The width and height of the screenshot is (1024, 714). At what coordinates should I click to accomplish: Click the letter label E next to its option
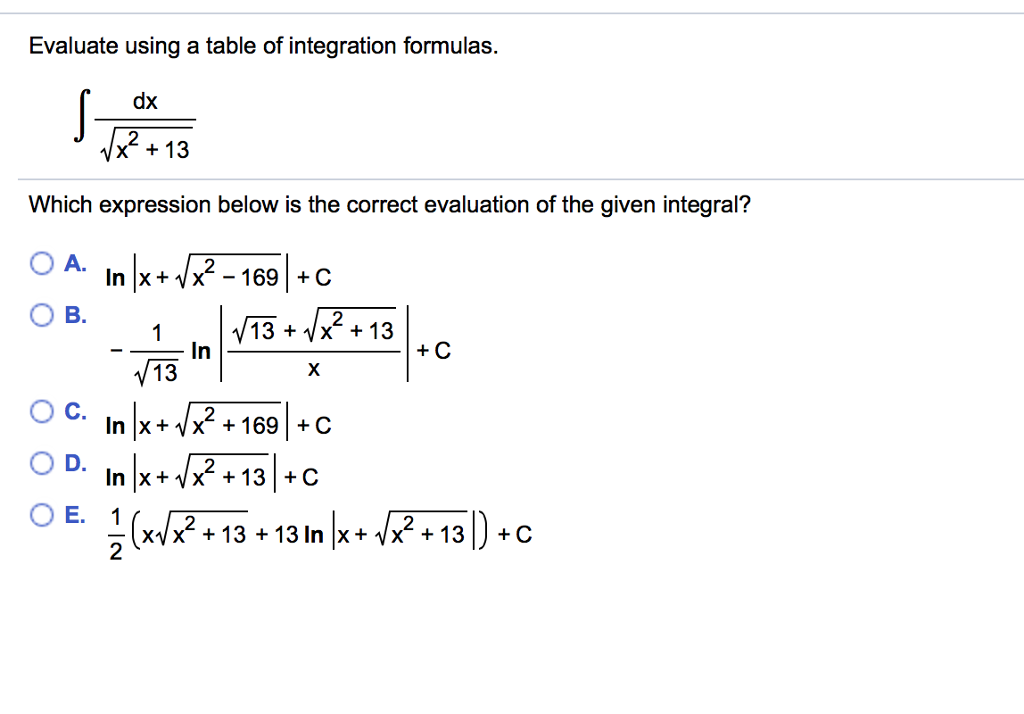tap(72, 512)
